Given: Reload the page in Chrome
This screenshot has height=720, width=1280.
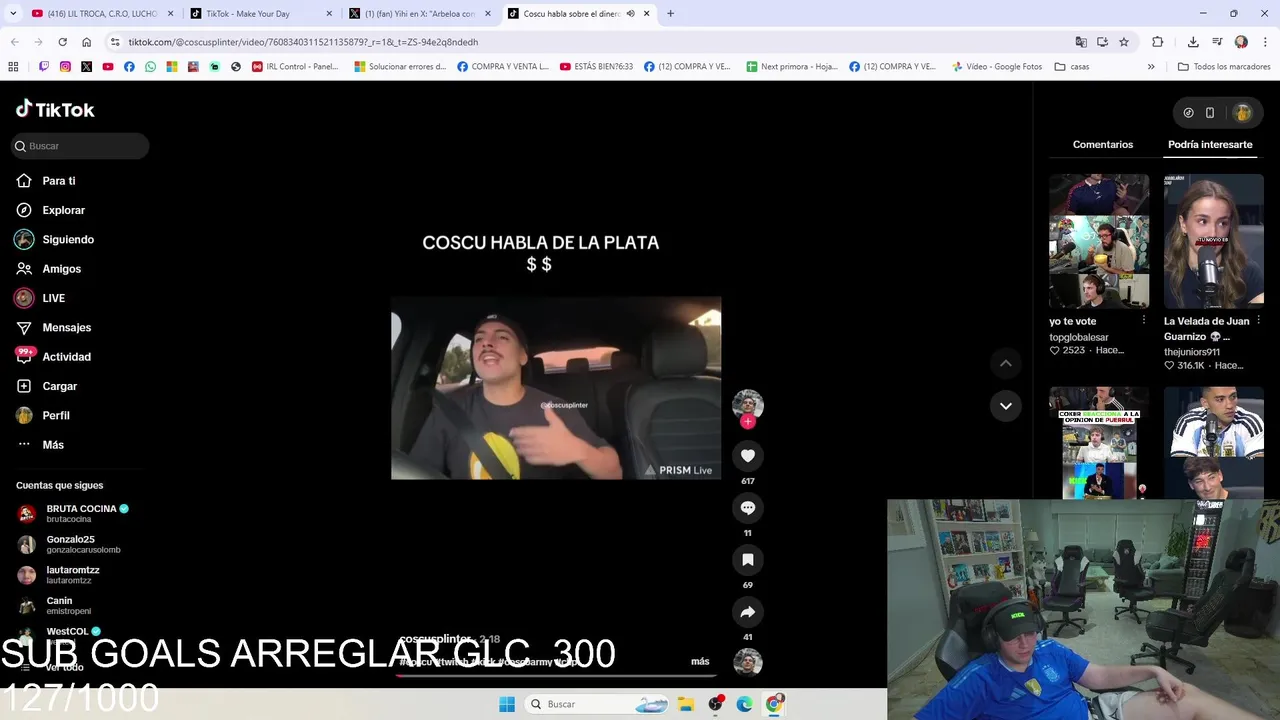Looking at the screenshot, I should pos(62,42).
